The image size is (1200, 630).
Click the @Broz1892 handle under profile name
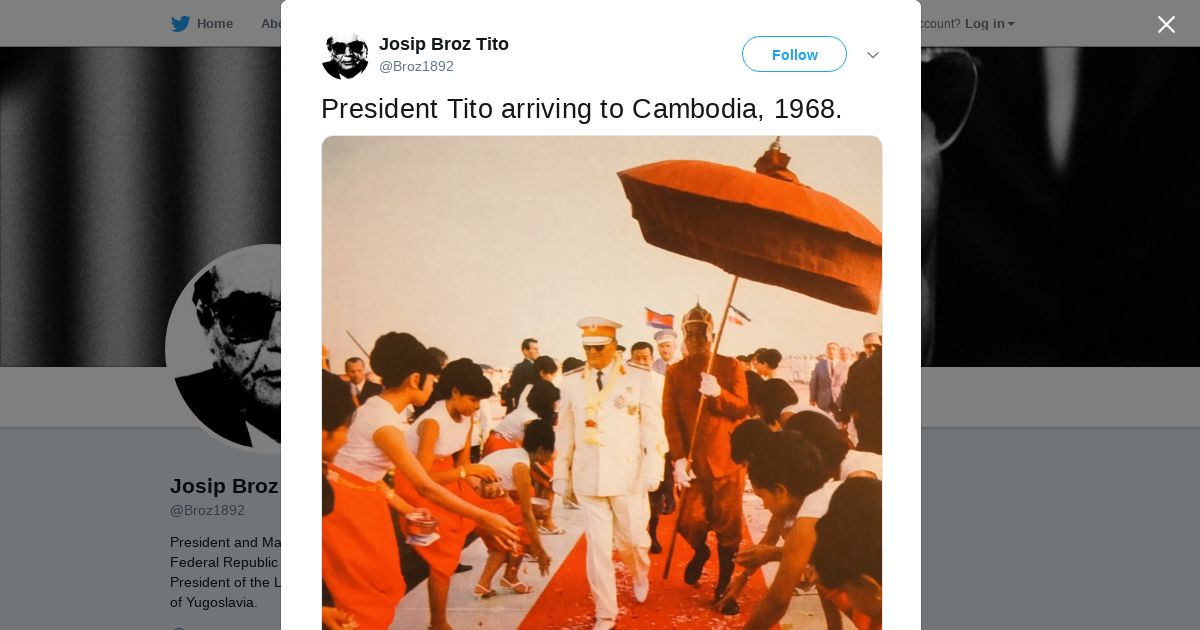click(x=207, y=510)
